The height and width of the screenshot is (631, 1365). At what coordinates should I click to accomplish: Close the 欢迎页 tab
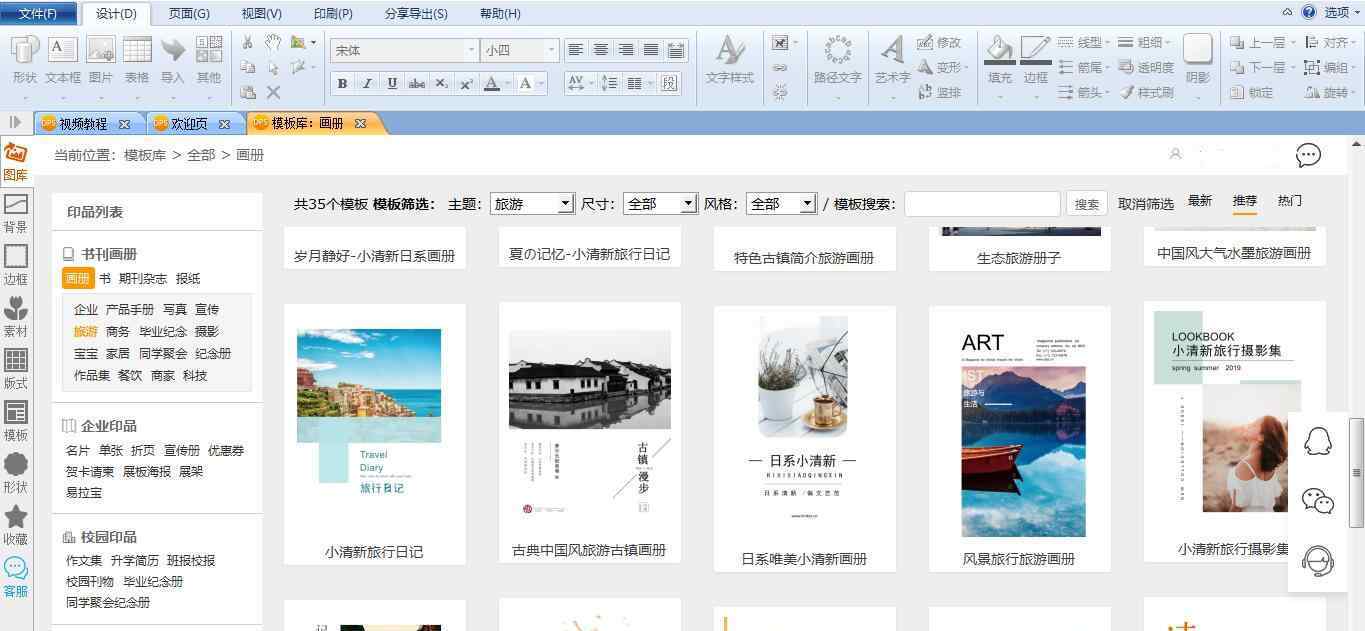tap(225, 124)
